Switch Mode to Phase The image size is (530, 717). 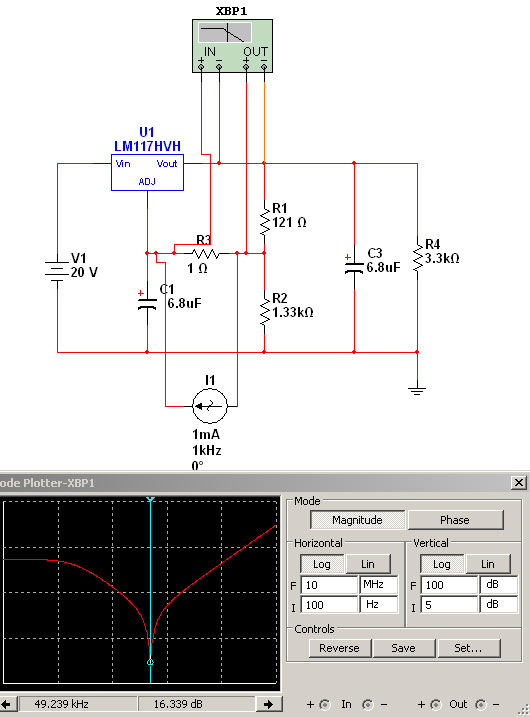point(455,520)
